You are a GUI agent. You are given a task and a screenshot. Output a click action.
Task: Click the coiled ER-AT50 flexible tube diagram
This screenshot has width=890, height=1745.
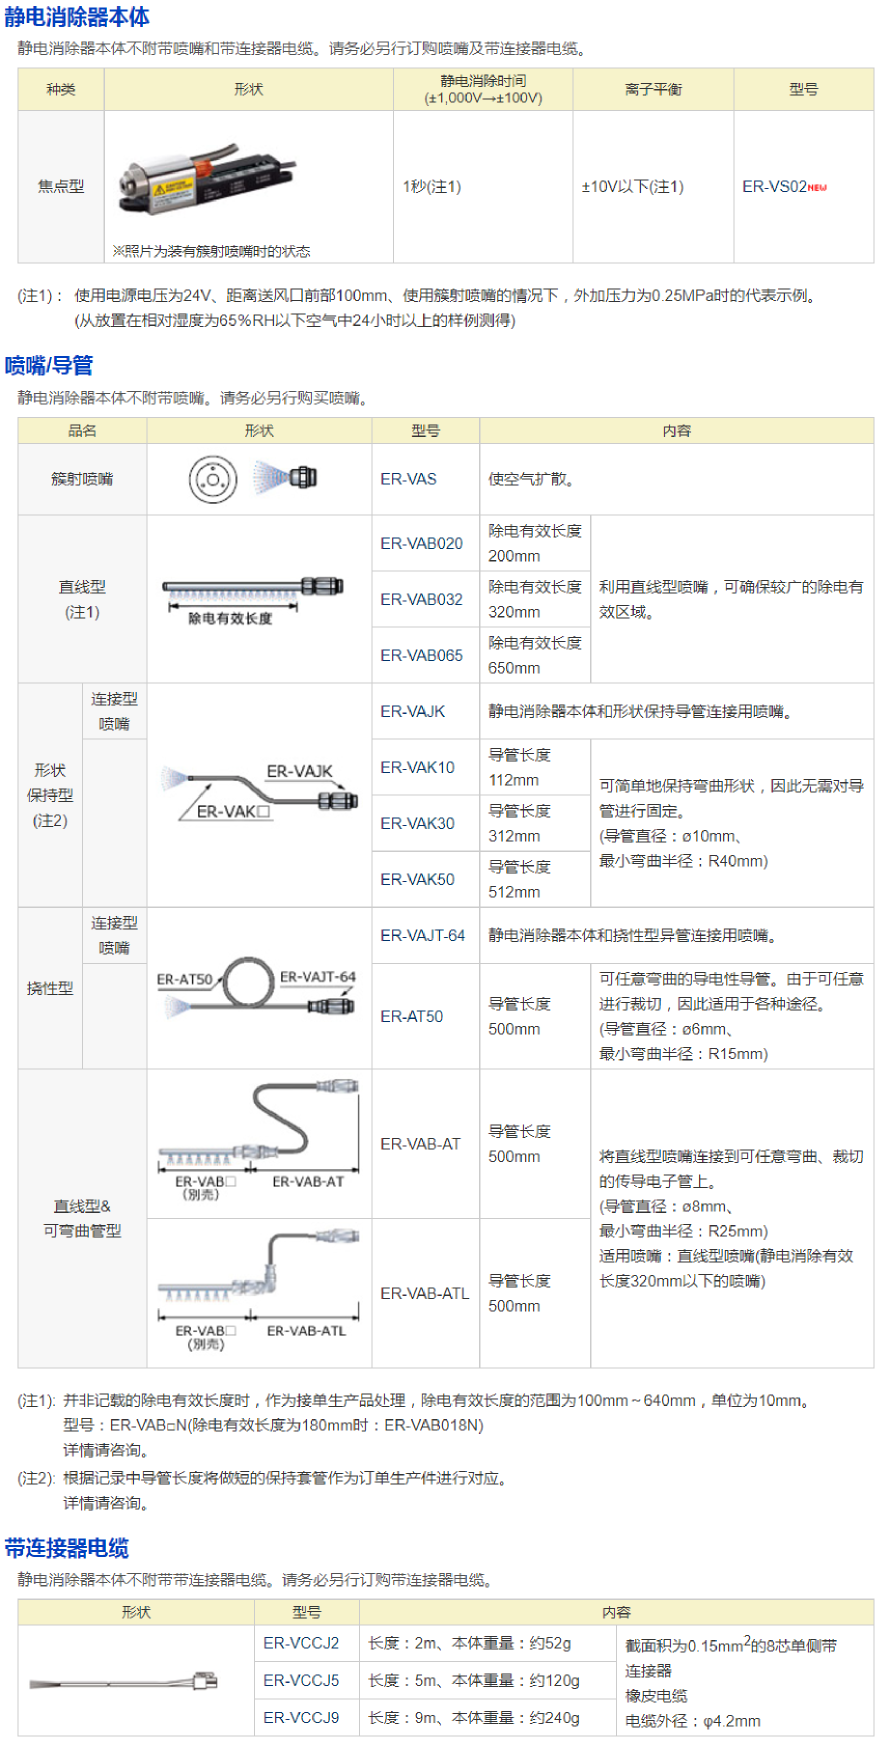point(255,989)
